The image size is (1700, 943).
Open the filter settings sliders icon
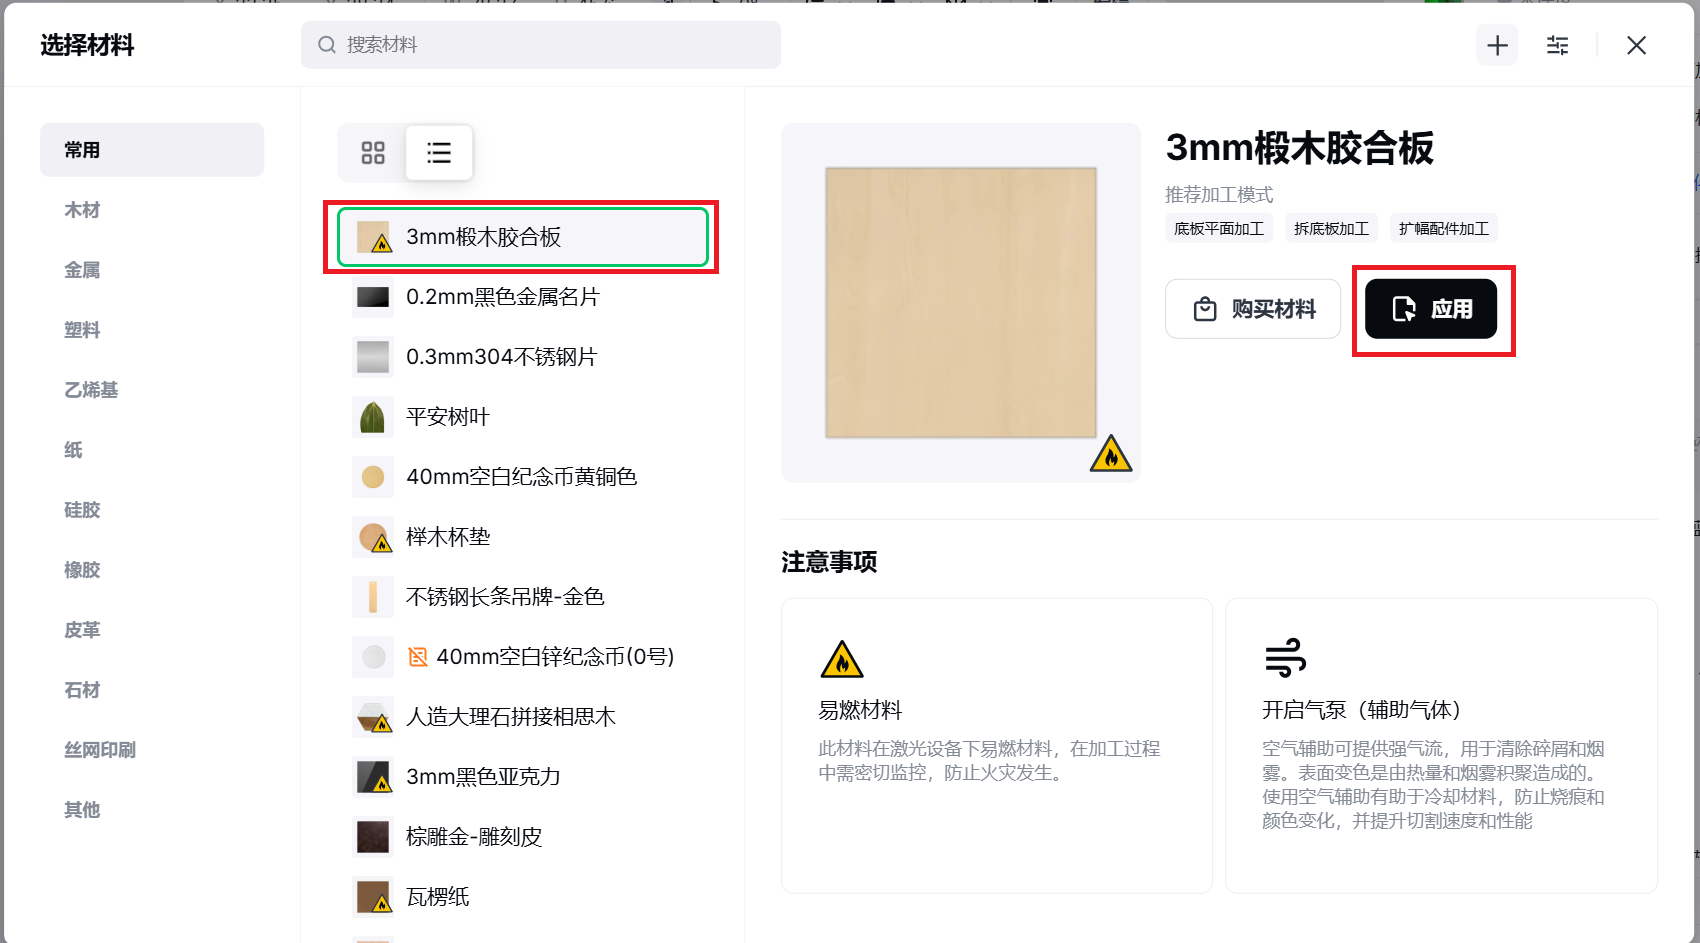point(1557,45)
